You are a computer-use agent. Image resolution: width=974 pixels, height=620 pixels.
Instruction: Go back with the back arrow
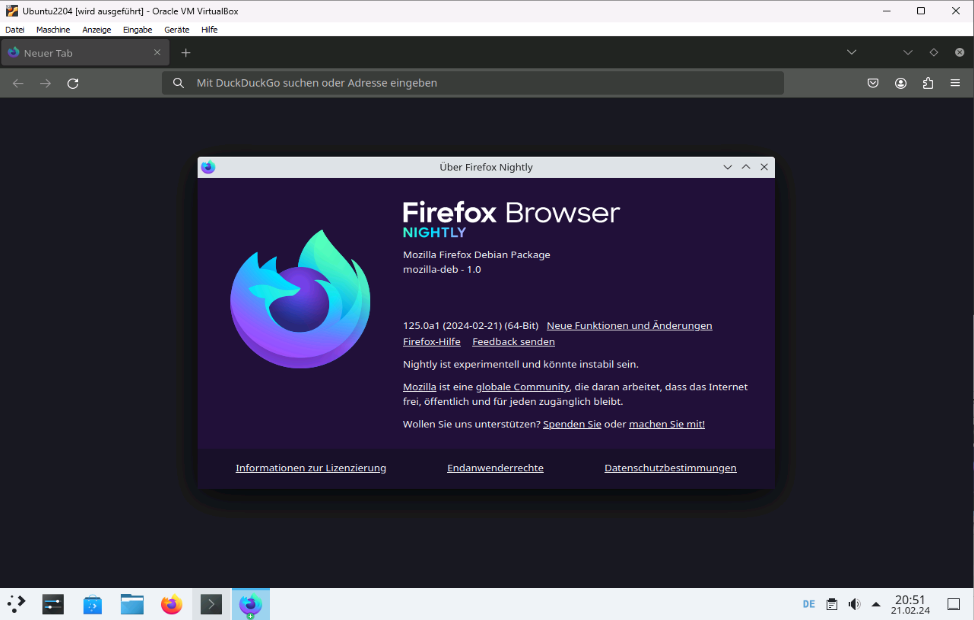pyautogui.click(x=18, y=83)
